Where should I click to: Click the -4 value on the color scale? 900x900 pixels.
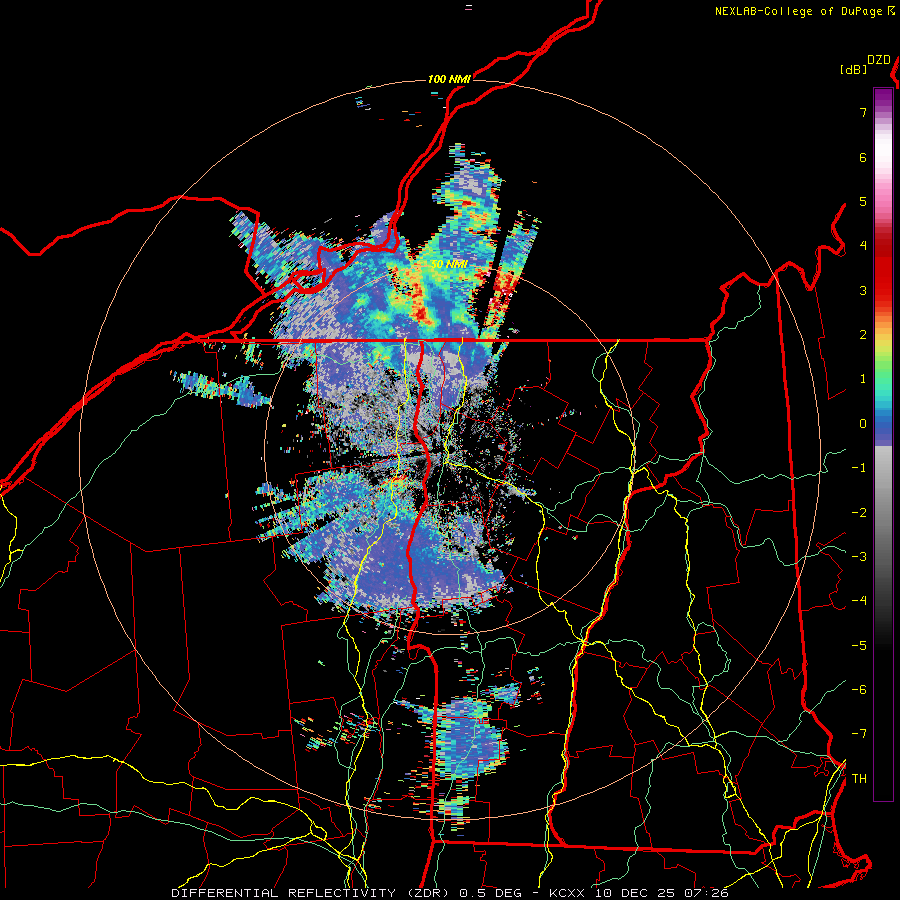(859, 601)
